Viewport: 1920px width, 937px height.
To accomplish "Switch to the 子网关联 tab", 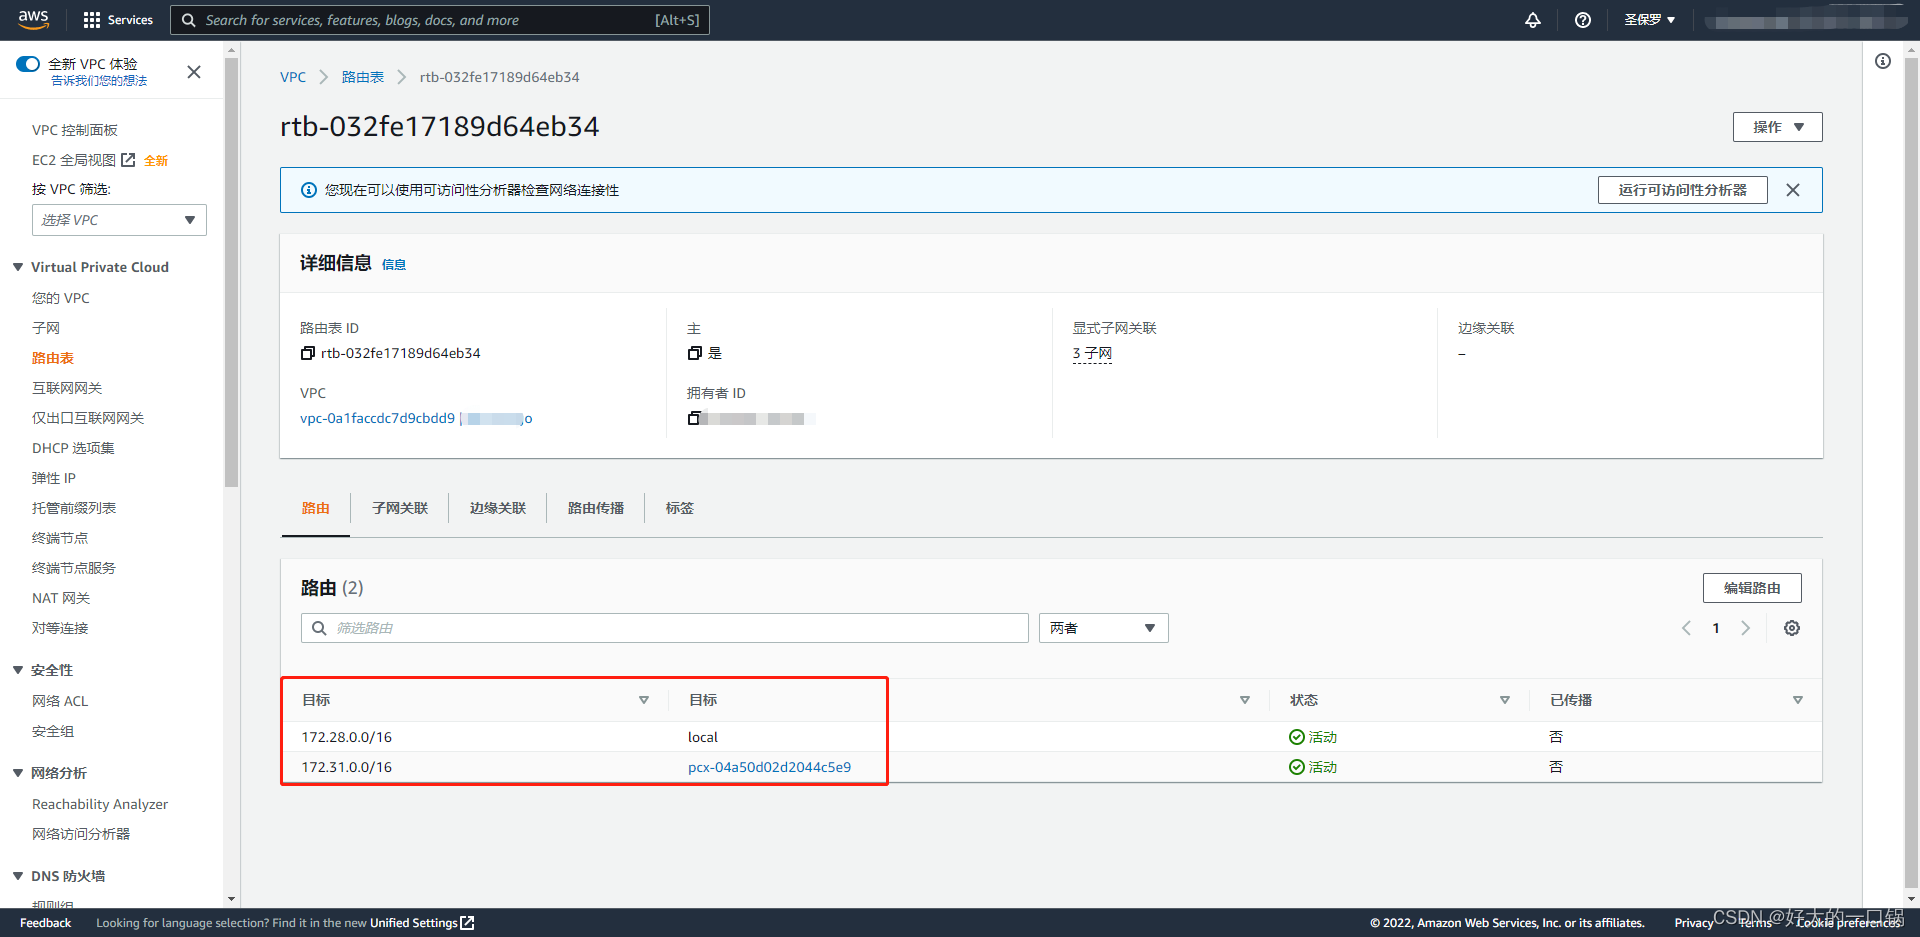I will (x=400, y=508).
